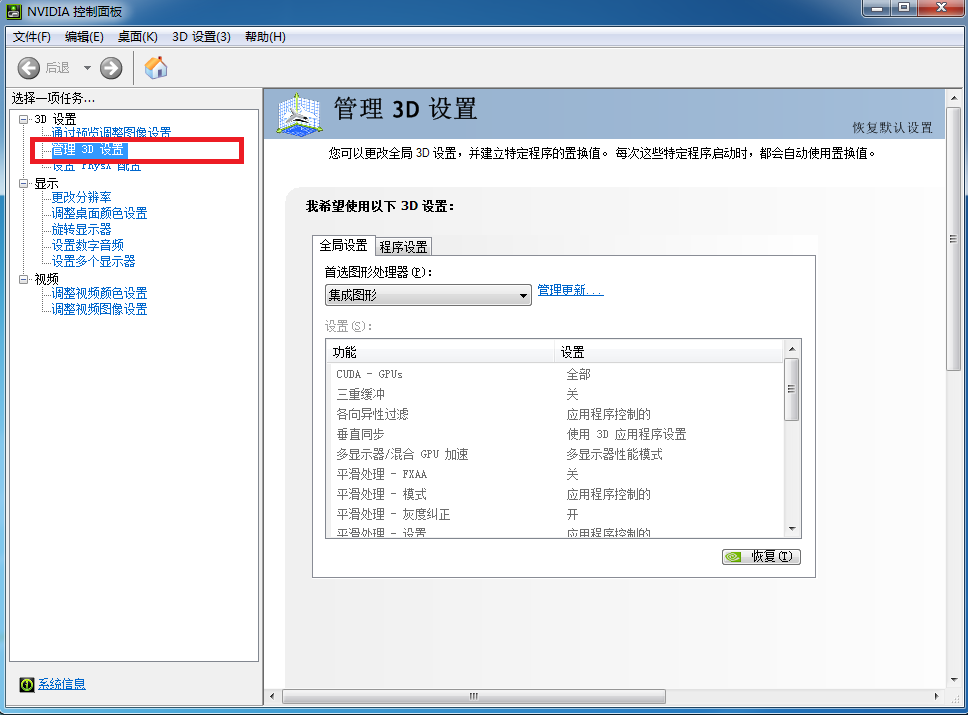Select the 三重缓冲 row
Viewport: 968px width, 715px height.
555,395
